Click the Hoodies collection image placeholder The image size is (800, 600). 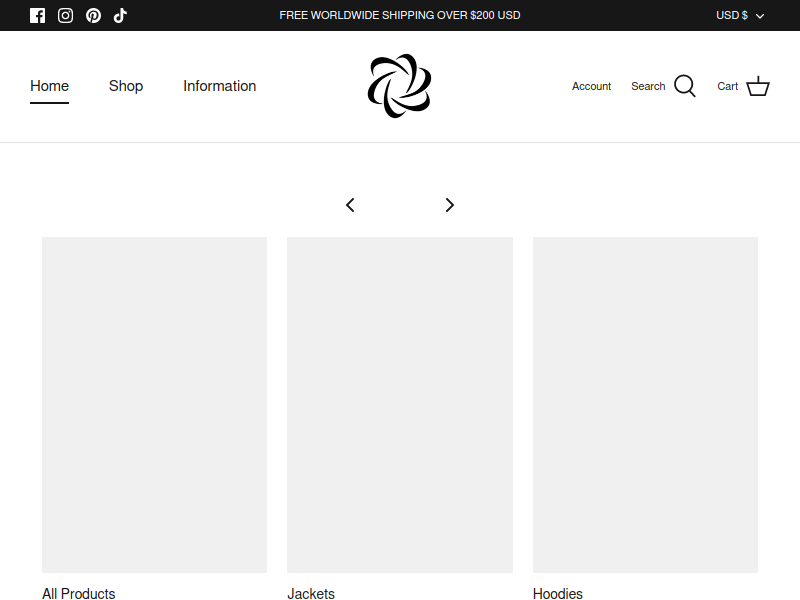click(x=645, y=404)
